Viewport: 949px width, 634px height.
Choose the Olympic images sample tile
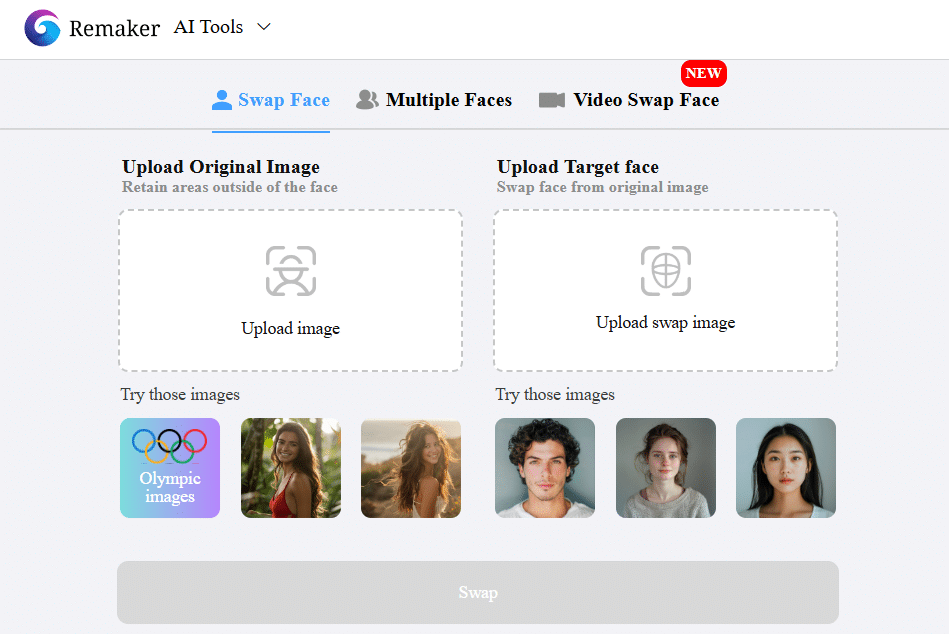tap(170, 468)
